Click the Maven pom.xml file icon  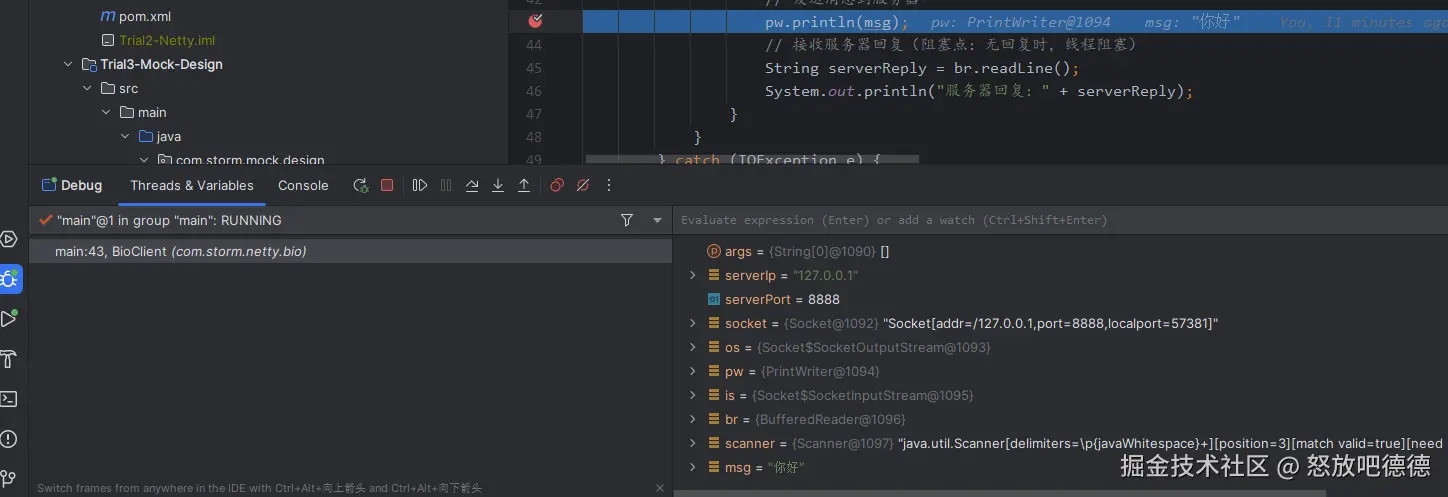[x=108, y=17]
